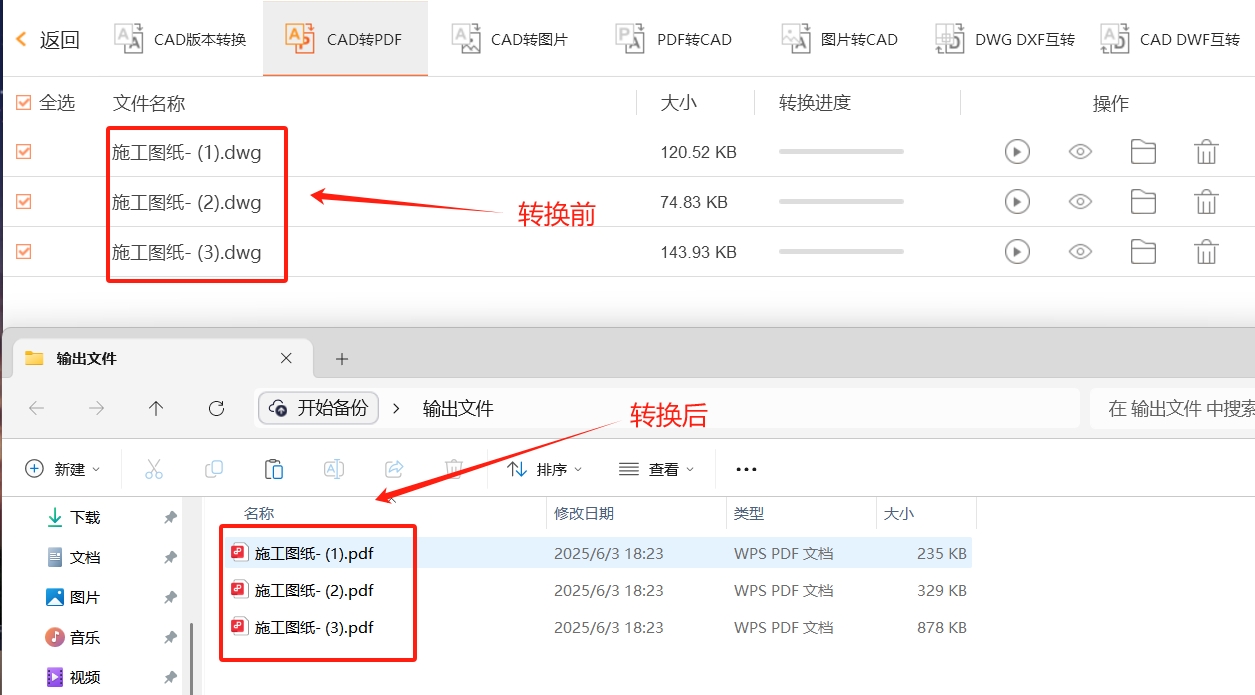
Task: Open the 新建 dropdown in Explorer
Action: pos(63,469)
